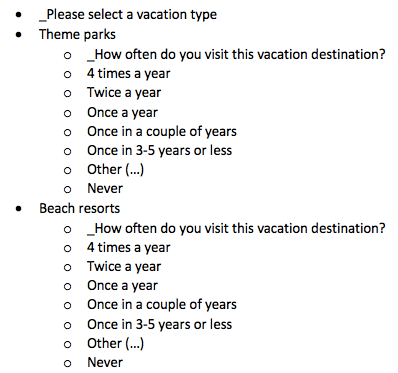Image resolution: width=398 pixels, height=373 pixels.
Task: Choose 'Twice a year' under Theme parks
Action: (x=124, y=93)
